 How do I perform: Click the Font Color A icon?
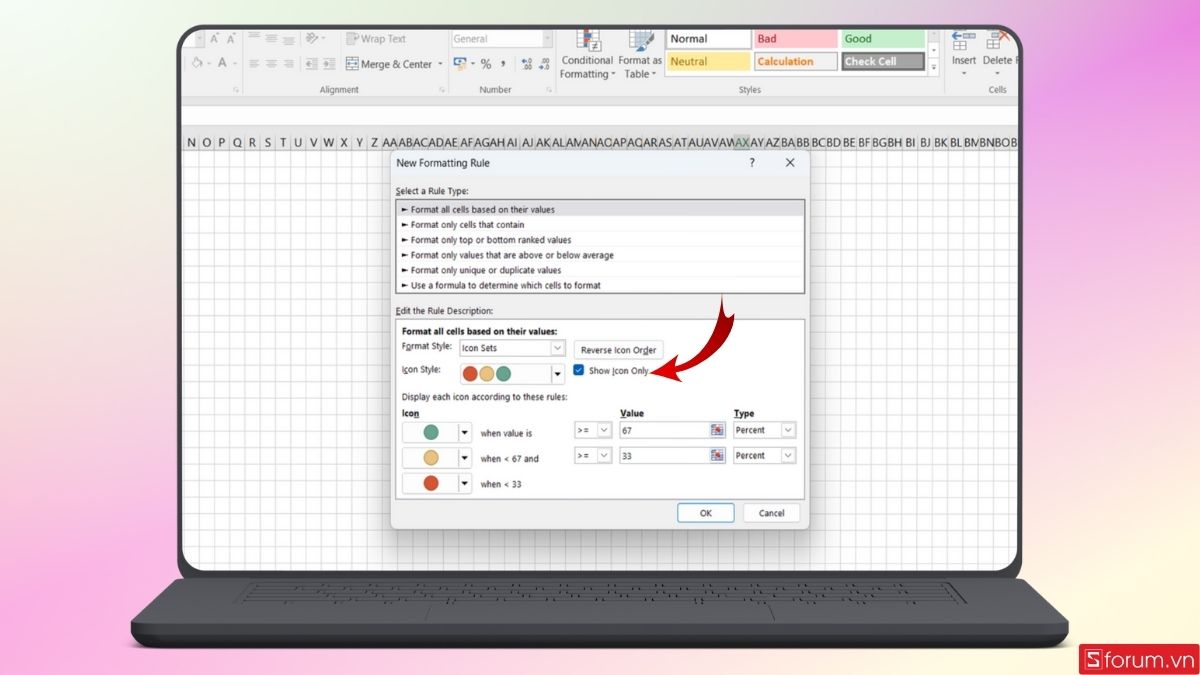222,62
